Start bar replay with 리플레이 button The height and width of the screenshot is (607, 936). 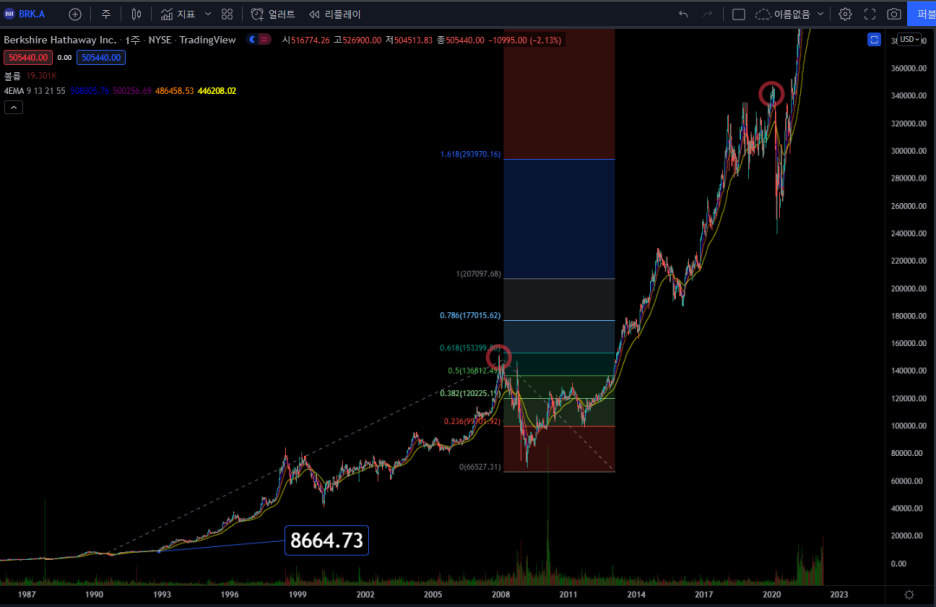(x=335, y=14)
